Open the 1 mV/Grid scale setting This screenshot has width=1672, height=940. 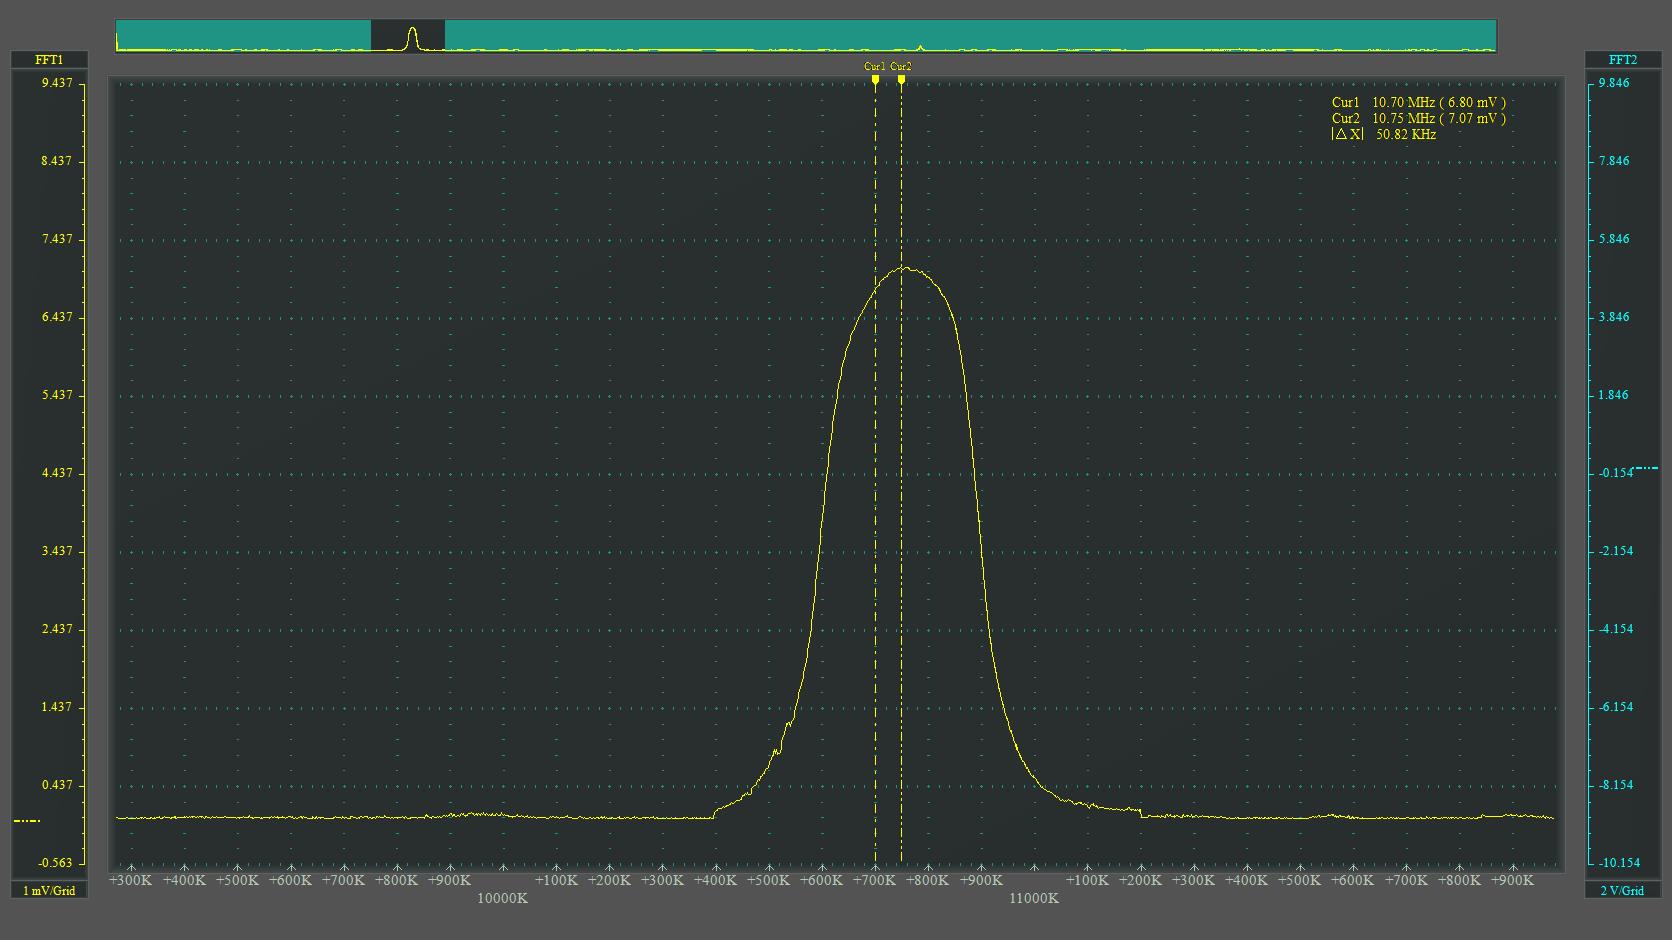click(x=49, y=890)
